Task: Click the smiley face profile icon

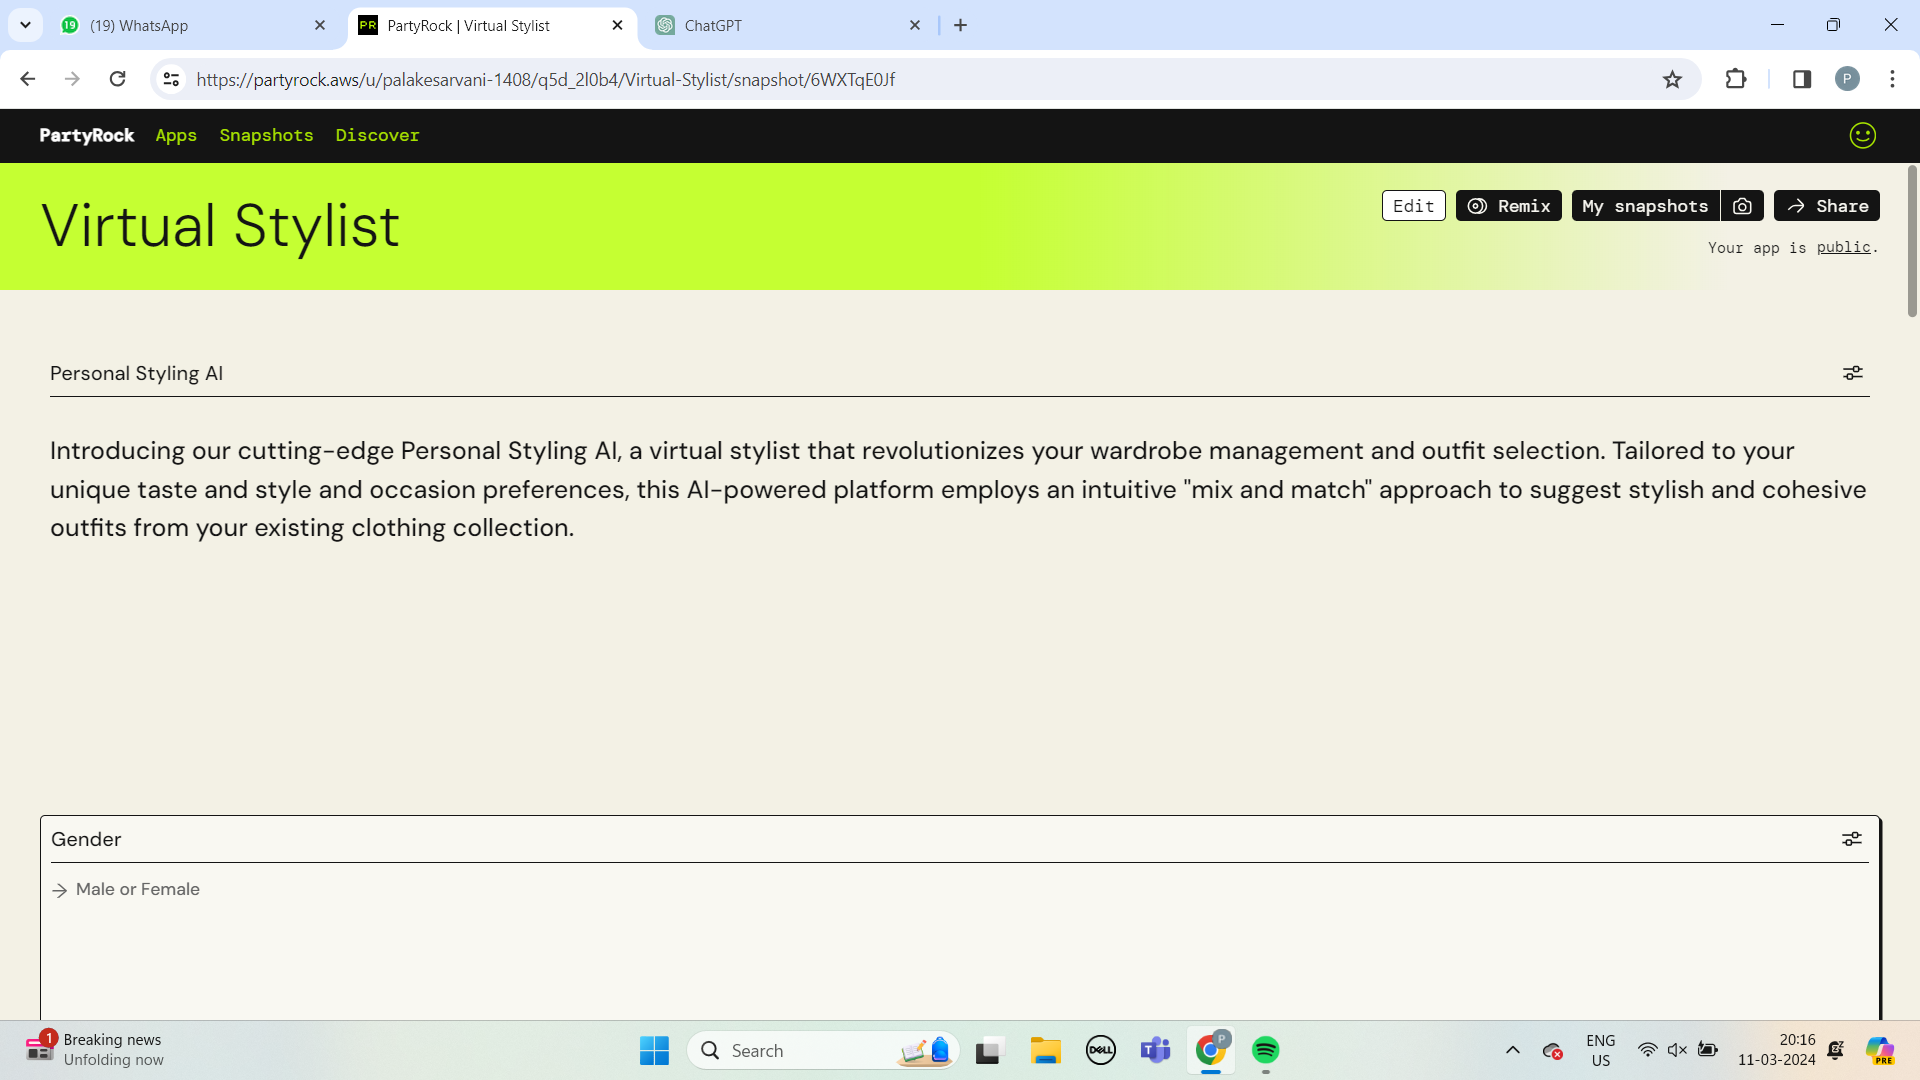Action: (1862, 135)
